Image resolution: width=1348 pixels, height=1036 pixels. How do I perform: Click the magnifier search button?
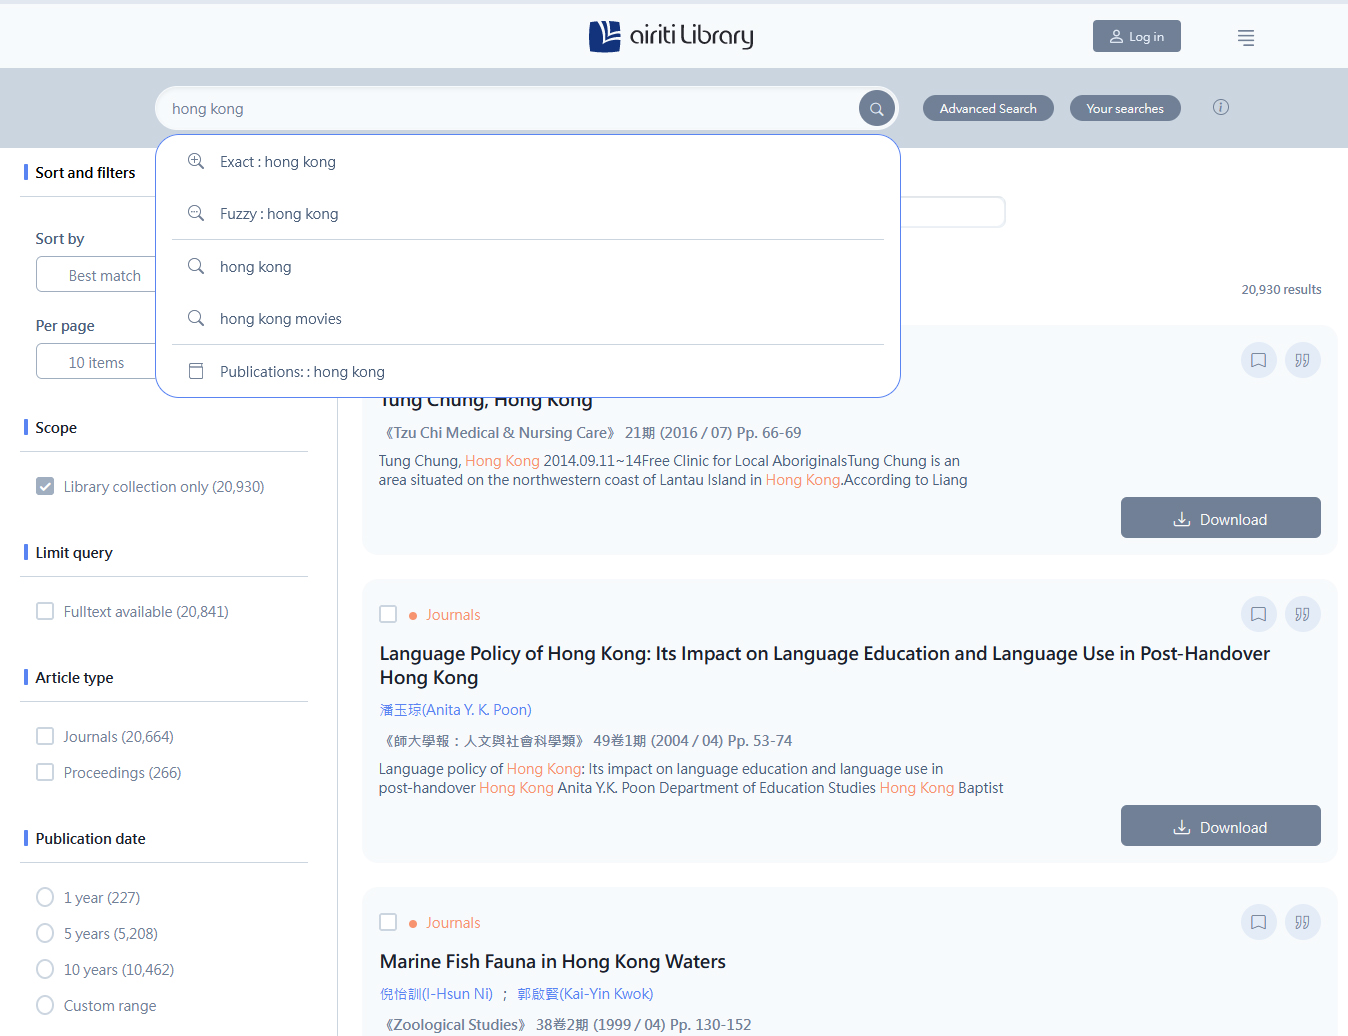coord(876,108)
